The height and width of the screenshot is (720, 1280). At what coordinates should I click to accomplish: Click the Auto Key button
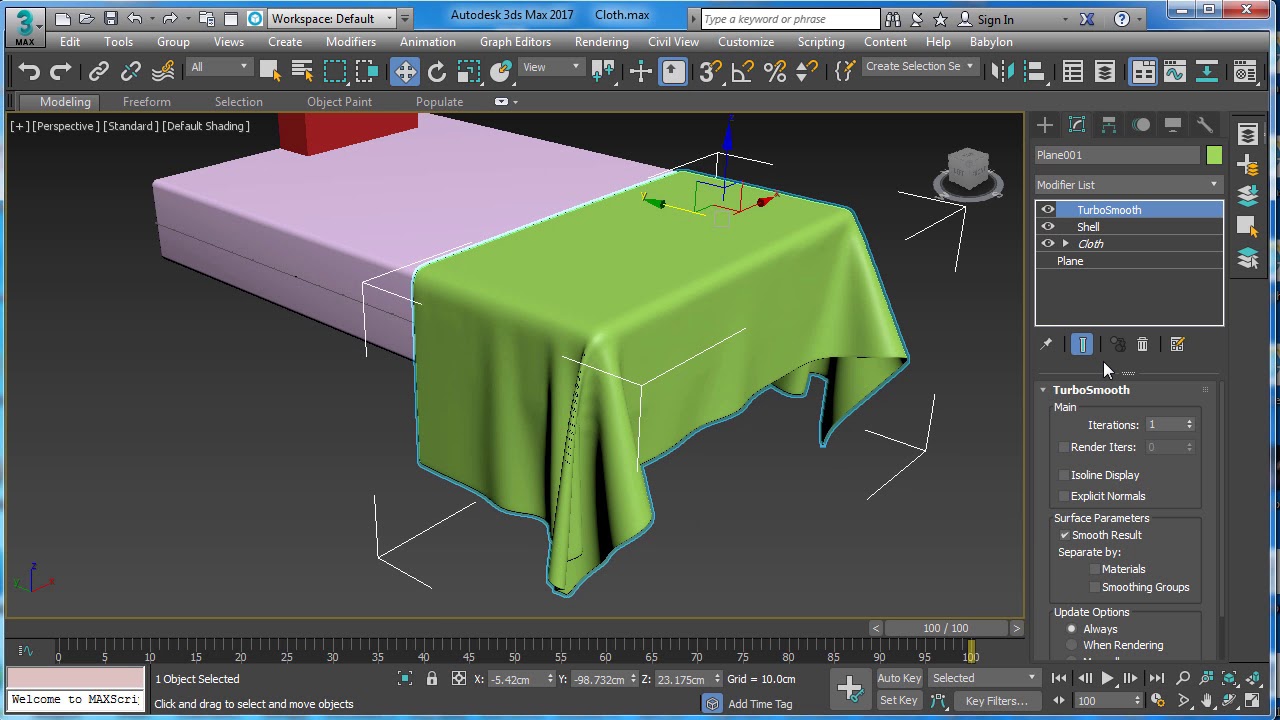tap(899, 678)
